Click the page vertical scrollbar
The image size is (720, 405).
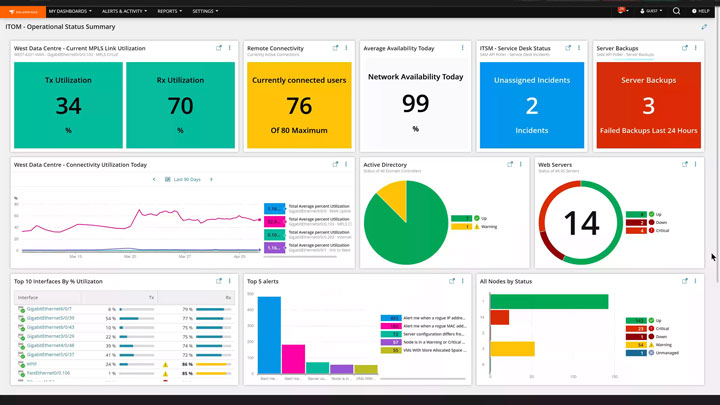click(717, 152)
